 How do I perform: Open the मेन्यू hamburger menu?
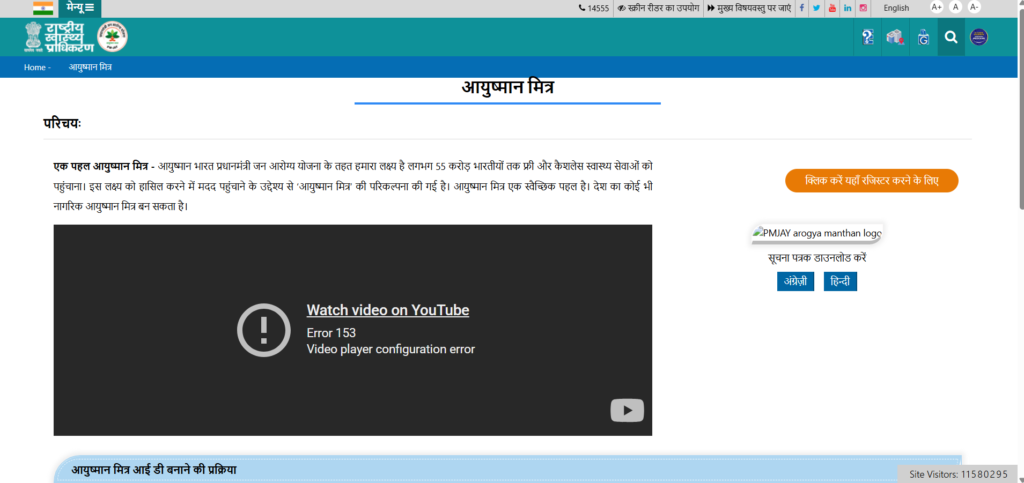(80, 8)
